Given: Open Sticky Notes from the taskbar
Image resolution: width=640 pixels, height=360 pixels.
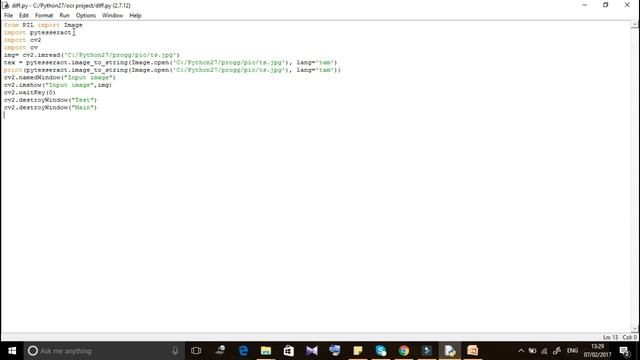Looking at the screenshot, I should [358, 351].
